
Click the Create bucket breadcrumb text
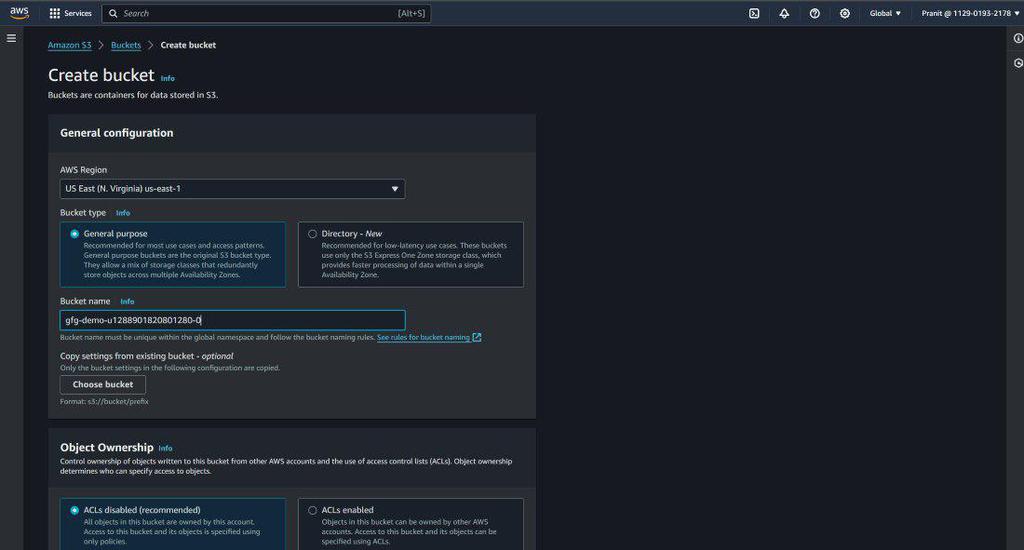tap(188, 45)
